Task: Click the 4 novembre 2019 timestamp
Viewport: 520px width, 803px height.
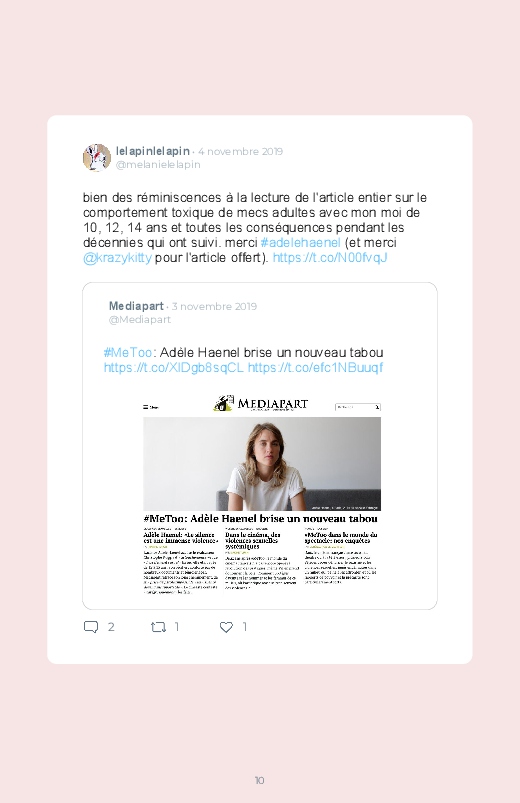Action: click(x=240, y=151)
